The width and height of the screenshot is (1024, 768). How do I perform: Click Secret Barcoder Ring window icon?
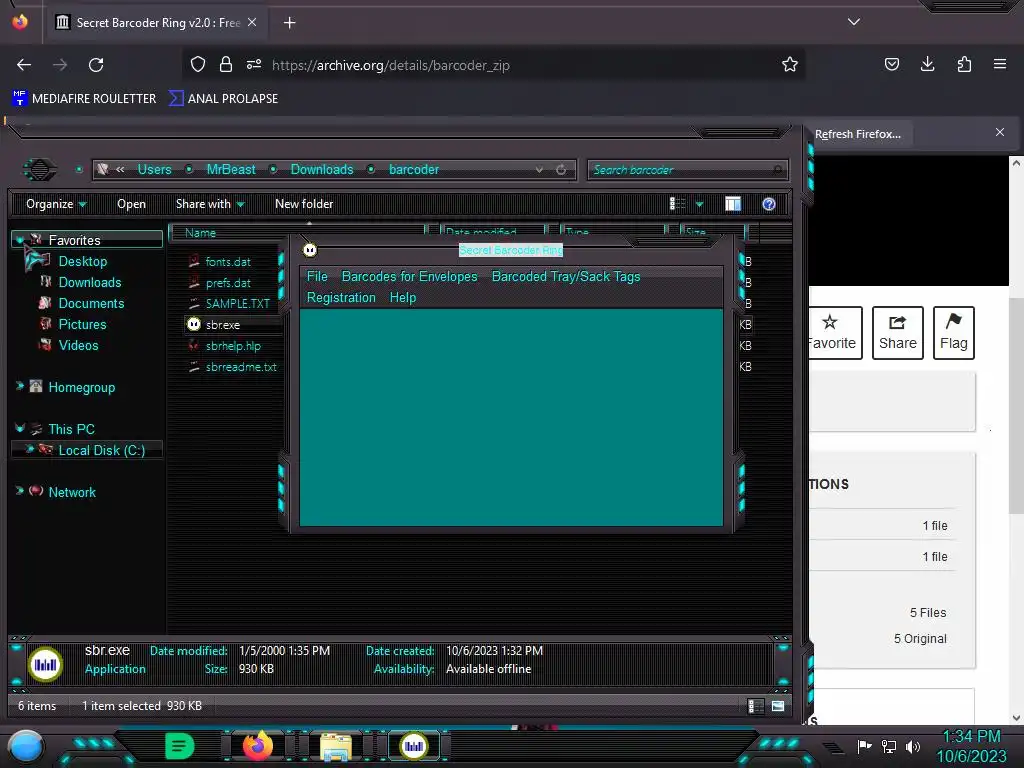point(310,249)
